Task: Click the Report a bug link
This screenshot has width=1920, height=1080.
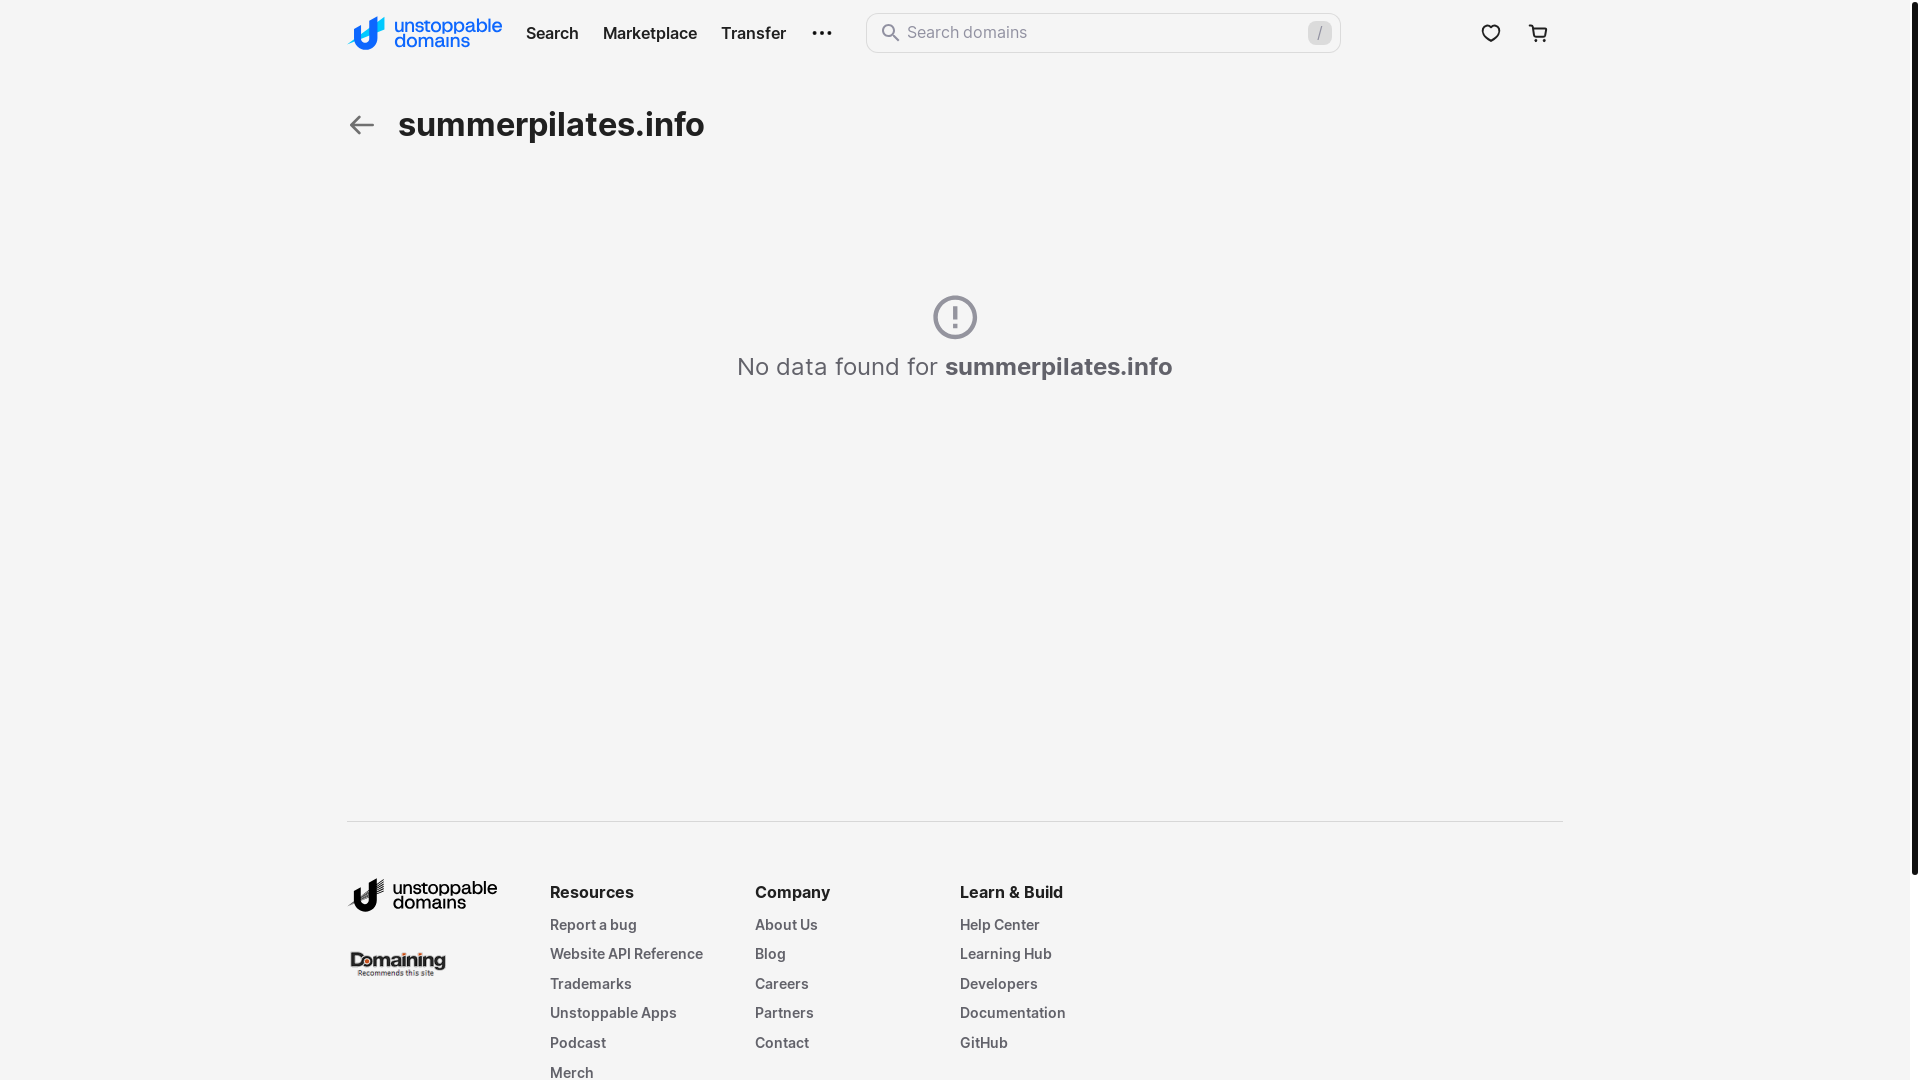Action: click(593, 925)
